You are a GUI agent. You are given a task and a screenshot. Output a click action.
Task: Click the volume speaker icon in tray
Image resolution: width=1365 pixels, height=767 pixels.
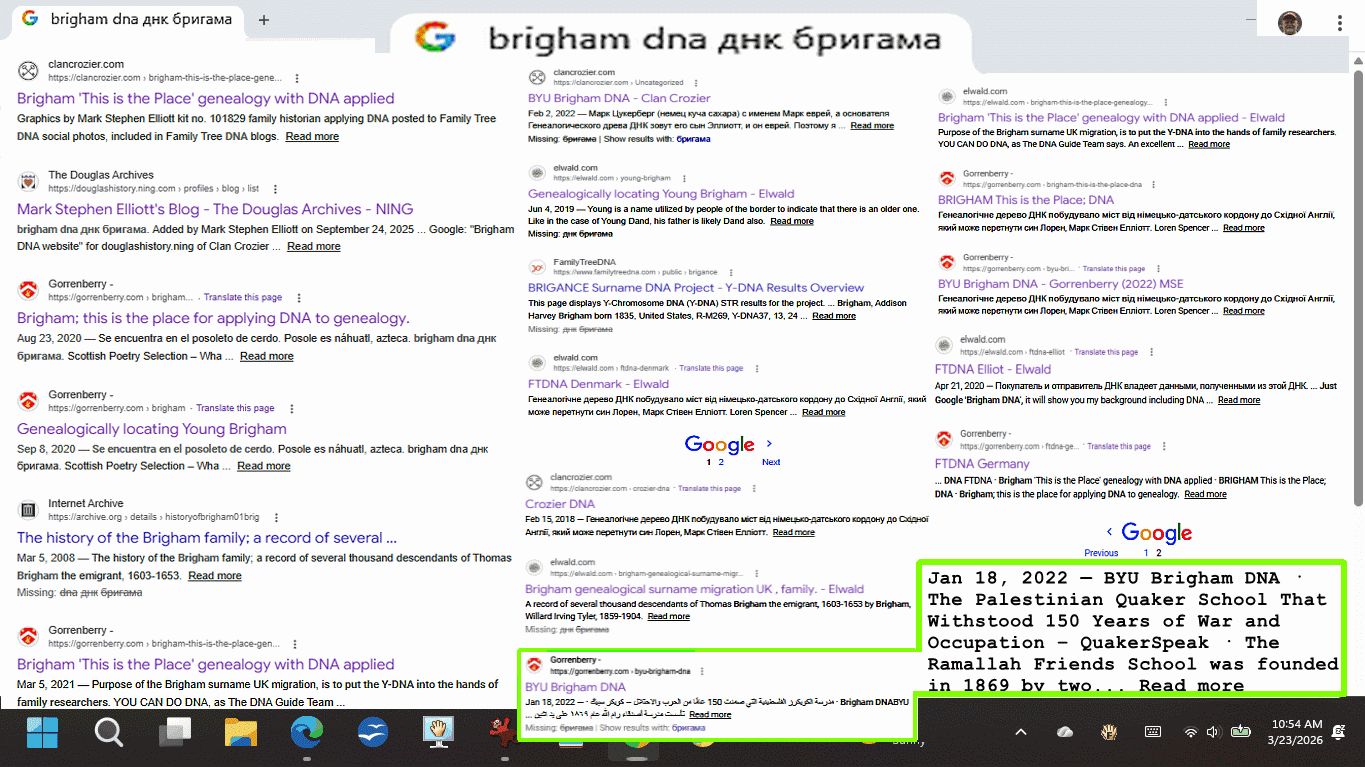1212,732
